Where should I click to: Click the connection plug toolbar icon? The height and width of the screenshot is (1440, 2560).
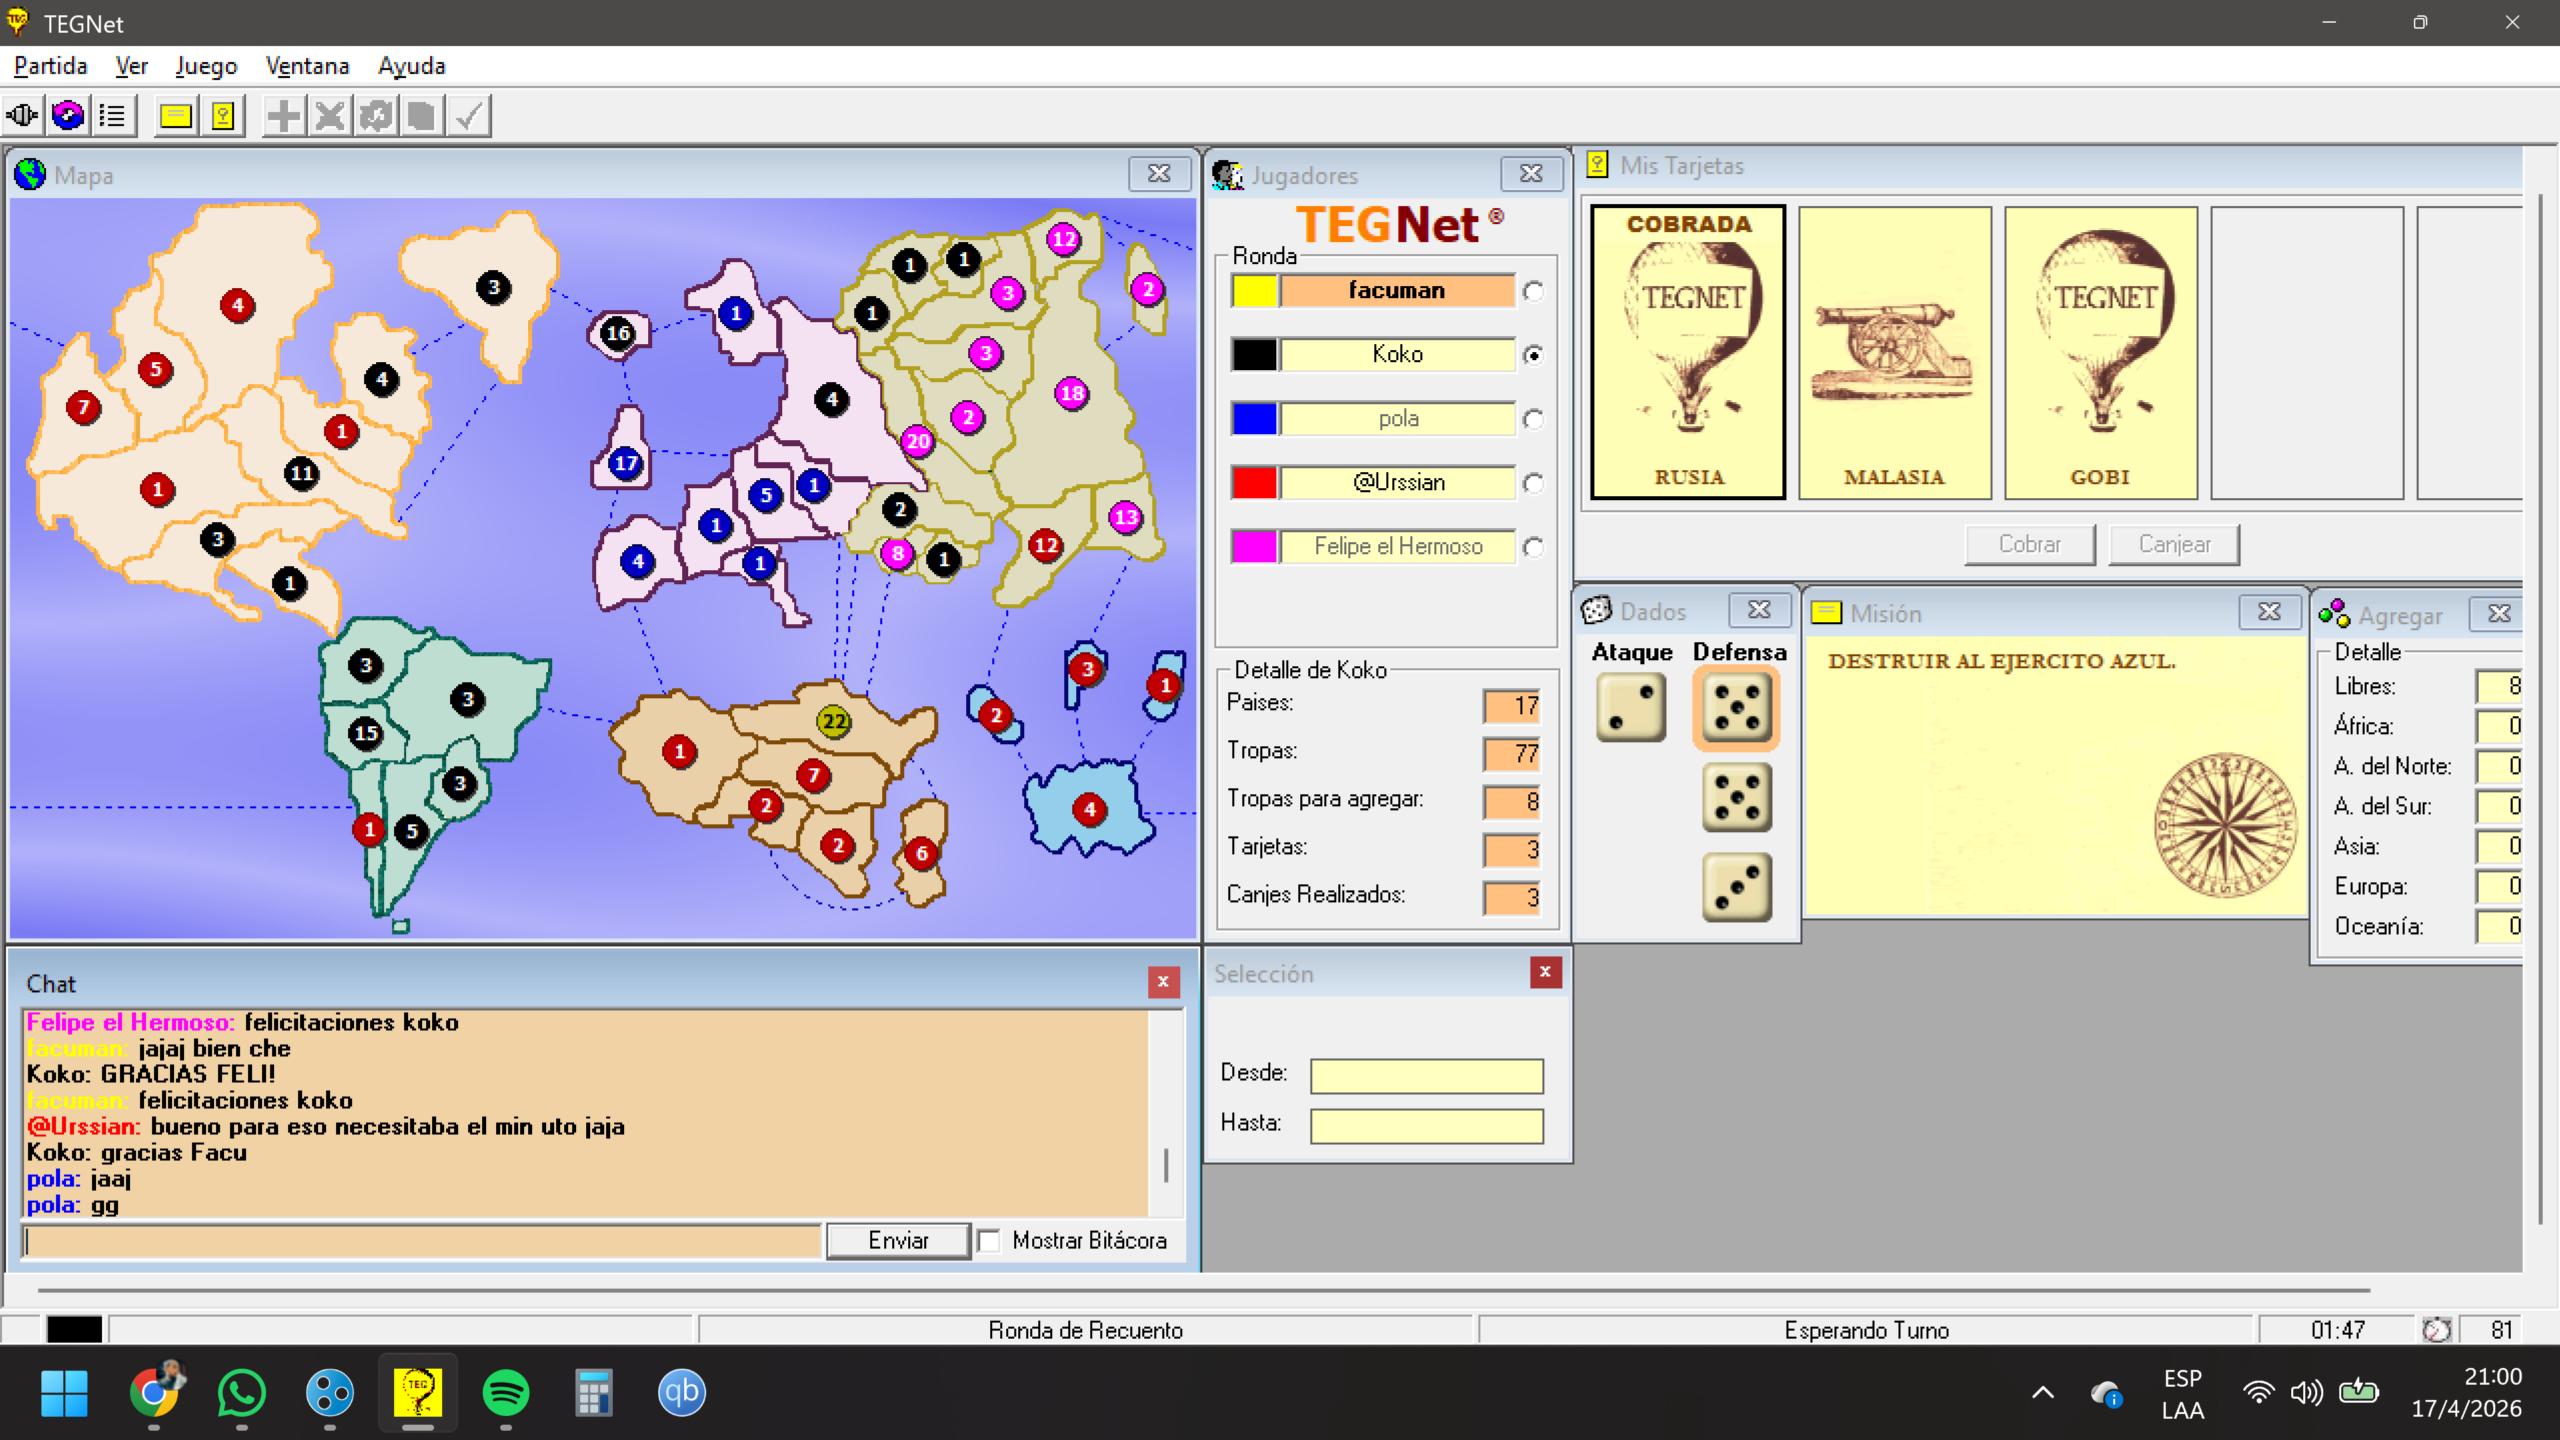(x=22, y=116)
